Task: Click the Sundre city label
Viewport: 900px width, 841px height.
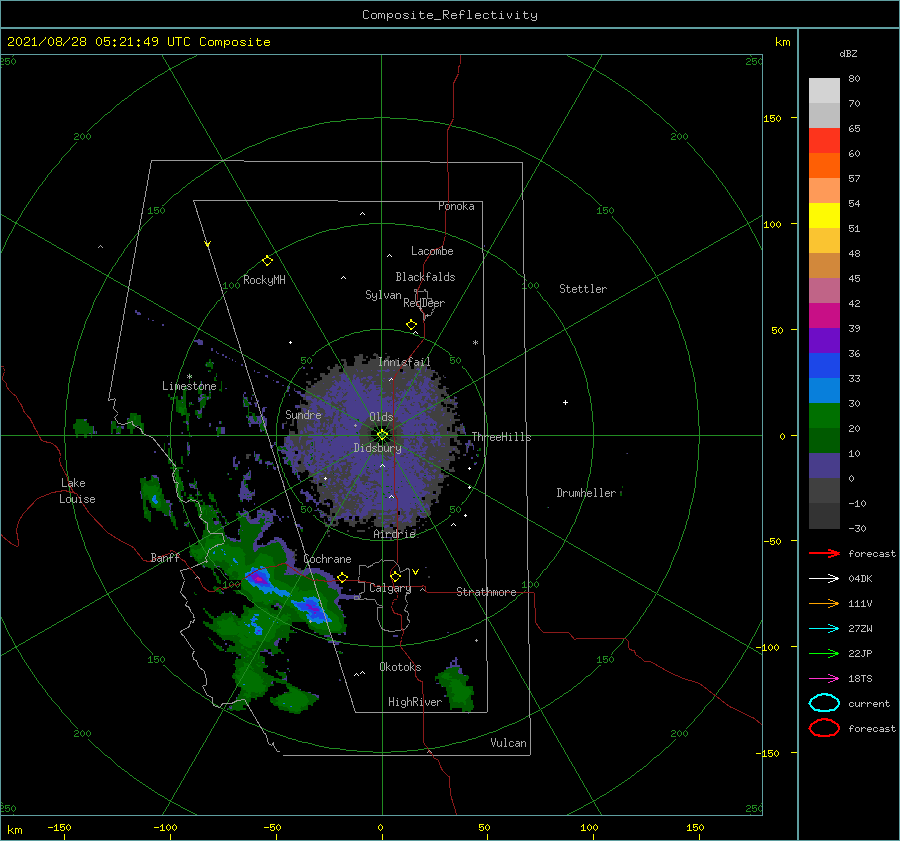Action: (303, 415)
